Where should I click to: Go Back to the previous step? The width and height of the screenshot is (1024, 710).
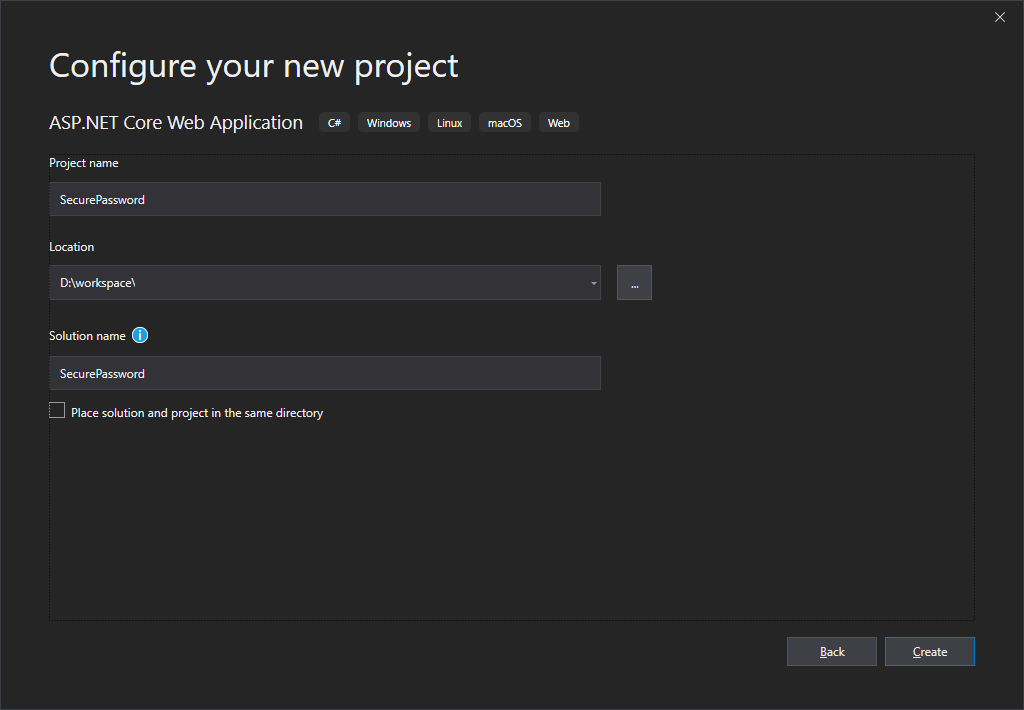[x=831, y=651]
